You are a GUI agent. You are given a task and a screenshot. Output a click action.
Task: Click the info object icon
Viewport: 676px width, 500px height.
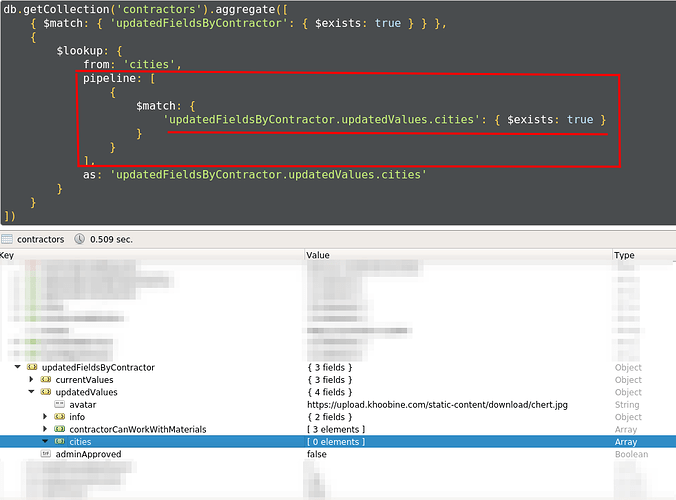click(59, 417)
